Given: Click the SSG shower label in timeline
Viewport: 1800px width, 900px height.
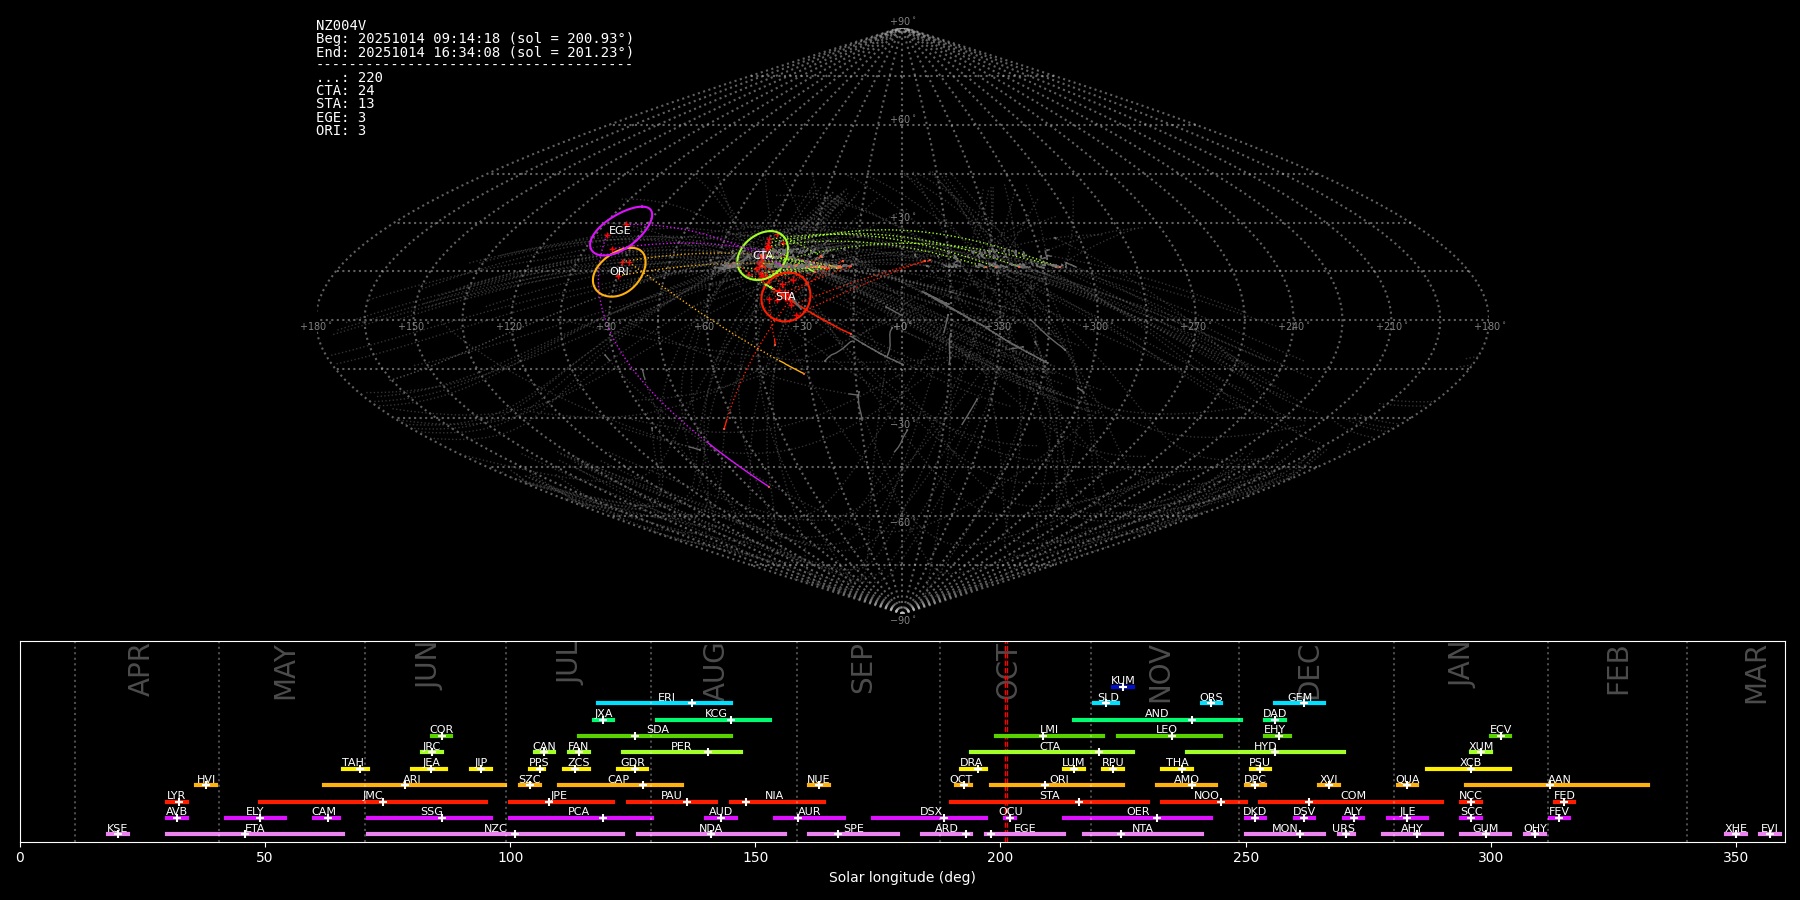Looking at the screenshot, I should (x=431, y=812).
